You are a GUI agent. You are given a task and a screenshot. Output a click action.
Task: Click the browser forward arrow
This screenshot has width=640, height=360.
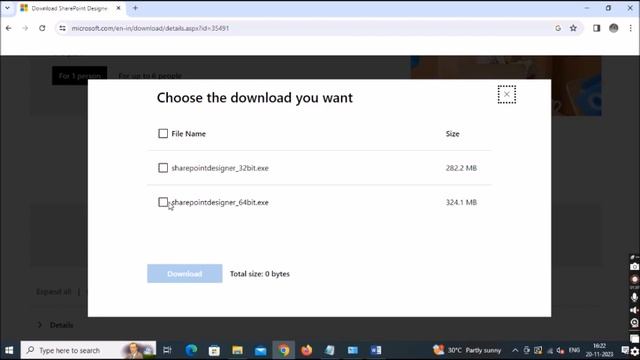point(25,28)
